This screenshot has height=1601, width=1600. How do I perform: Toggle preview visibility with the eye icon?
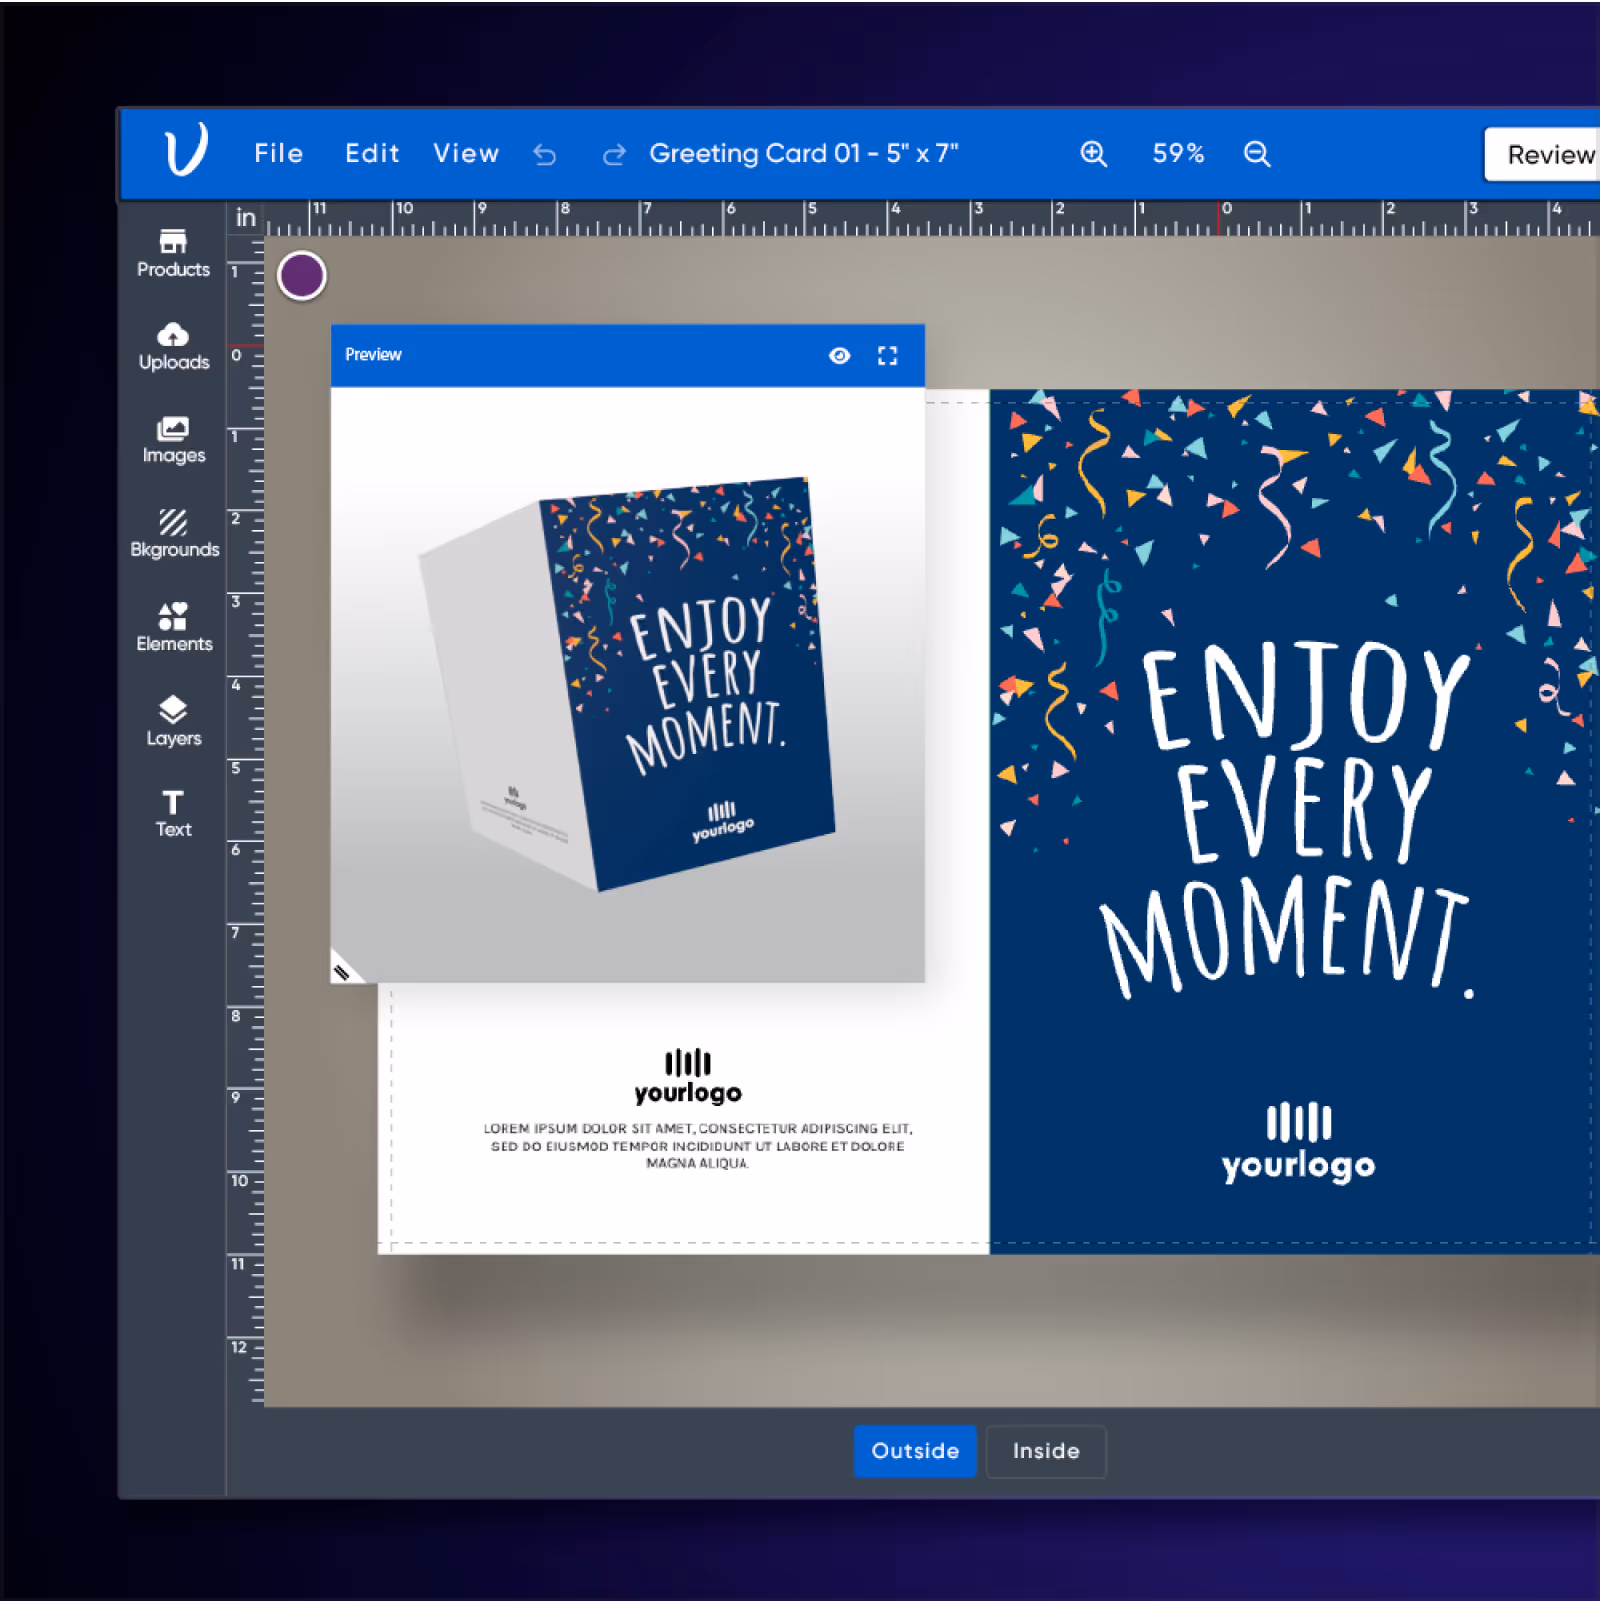(x=839, y=355)
